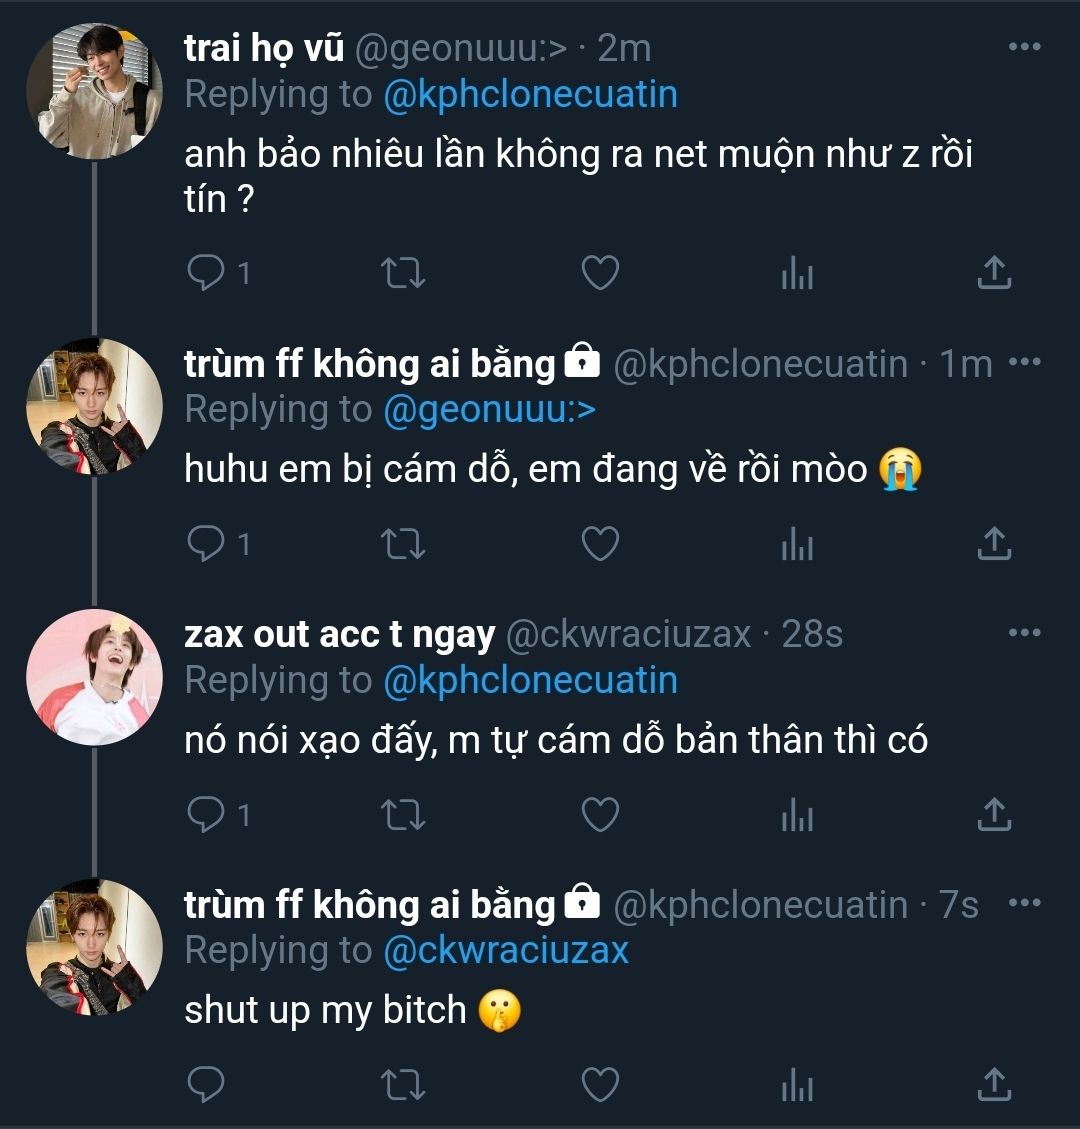
Task: View analytics on 'nó nói xạo đấy' tweet
Action: click(x=797, y=814)
